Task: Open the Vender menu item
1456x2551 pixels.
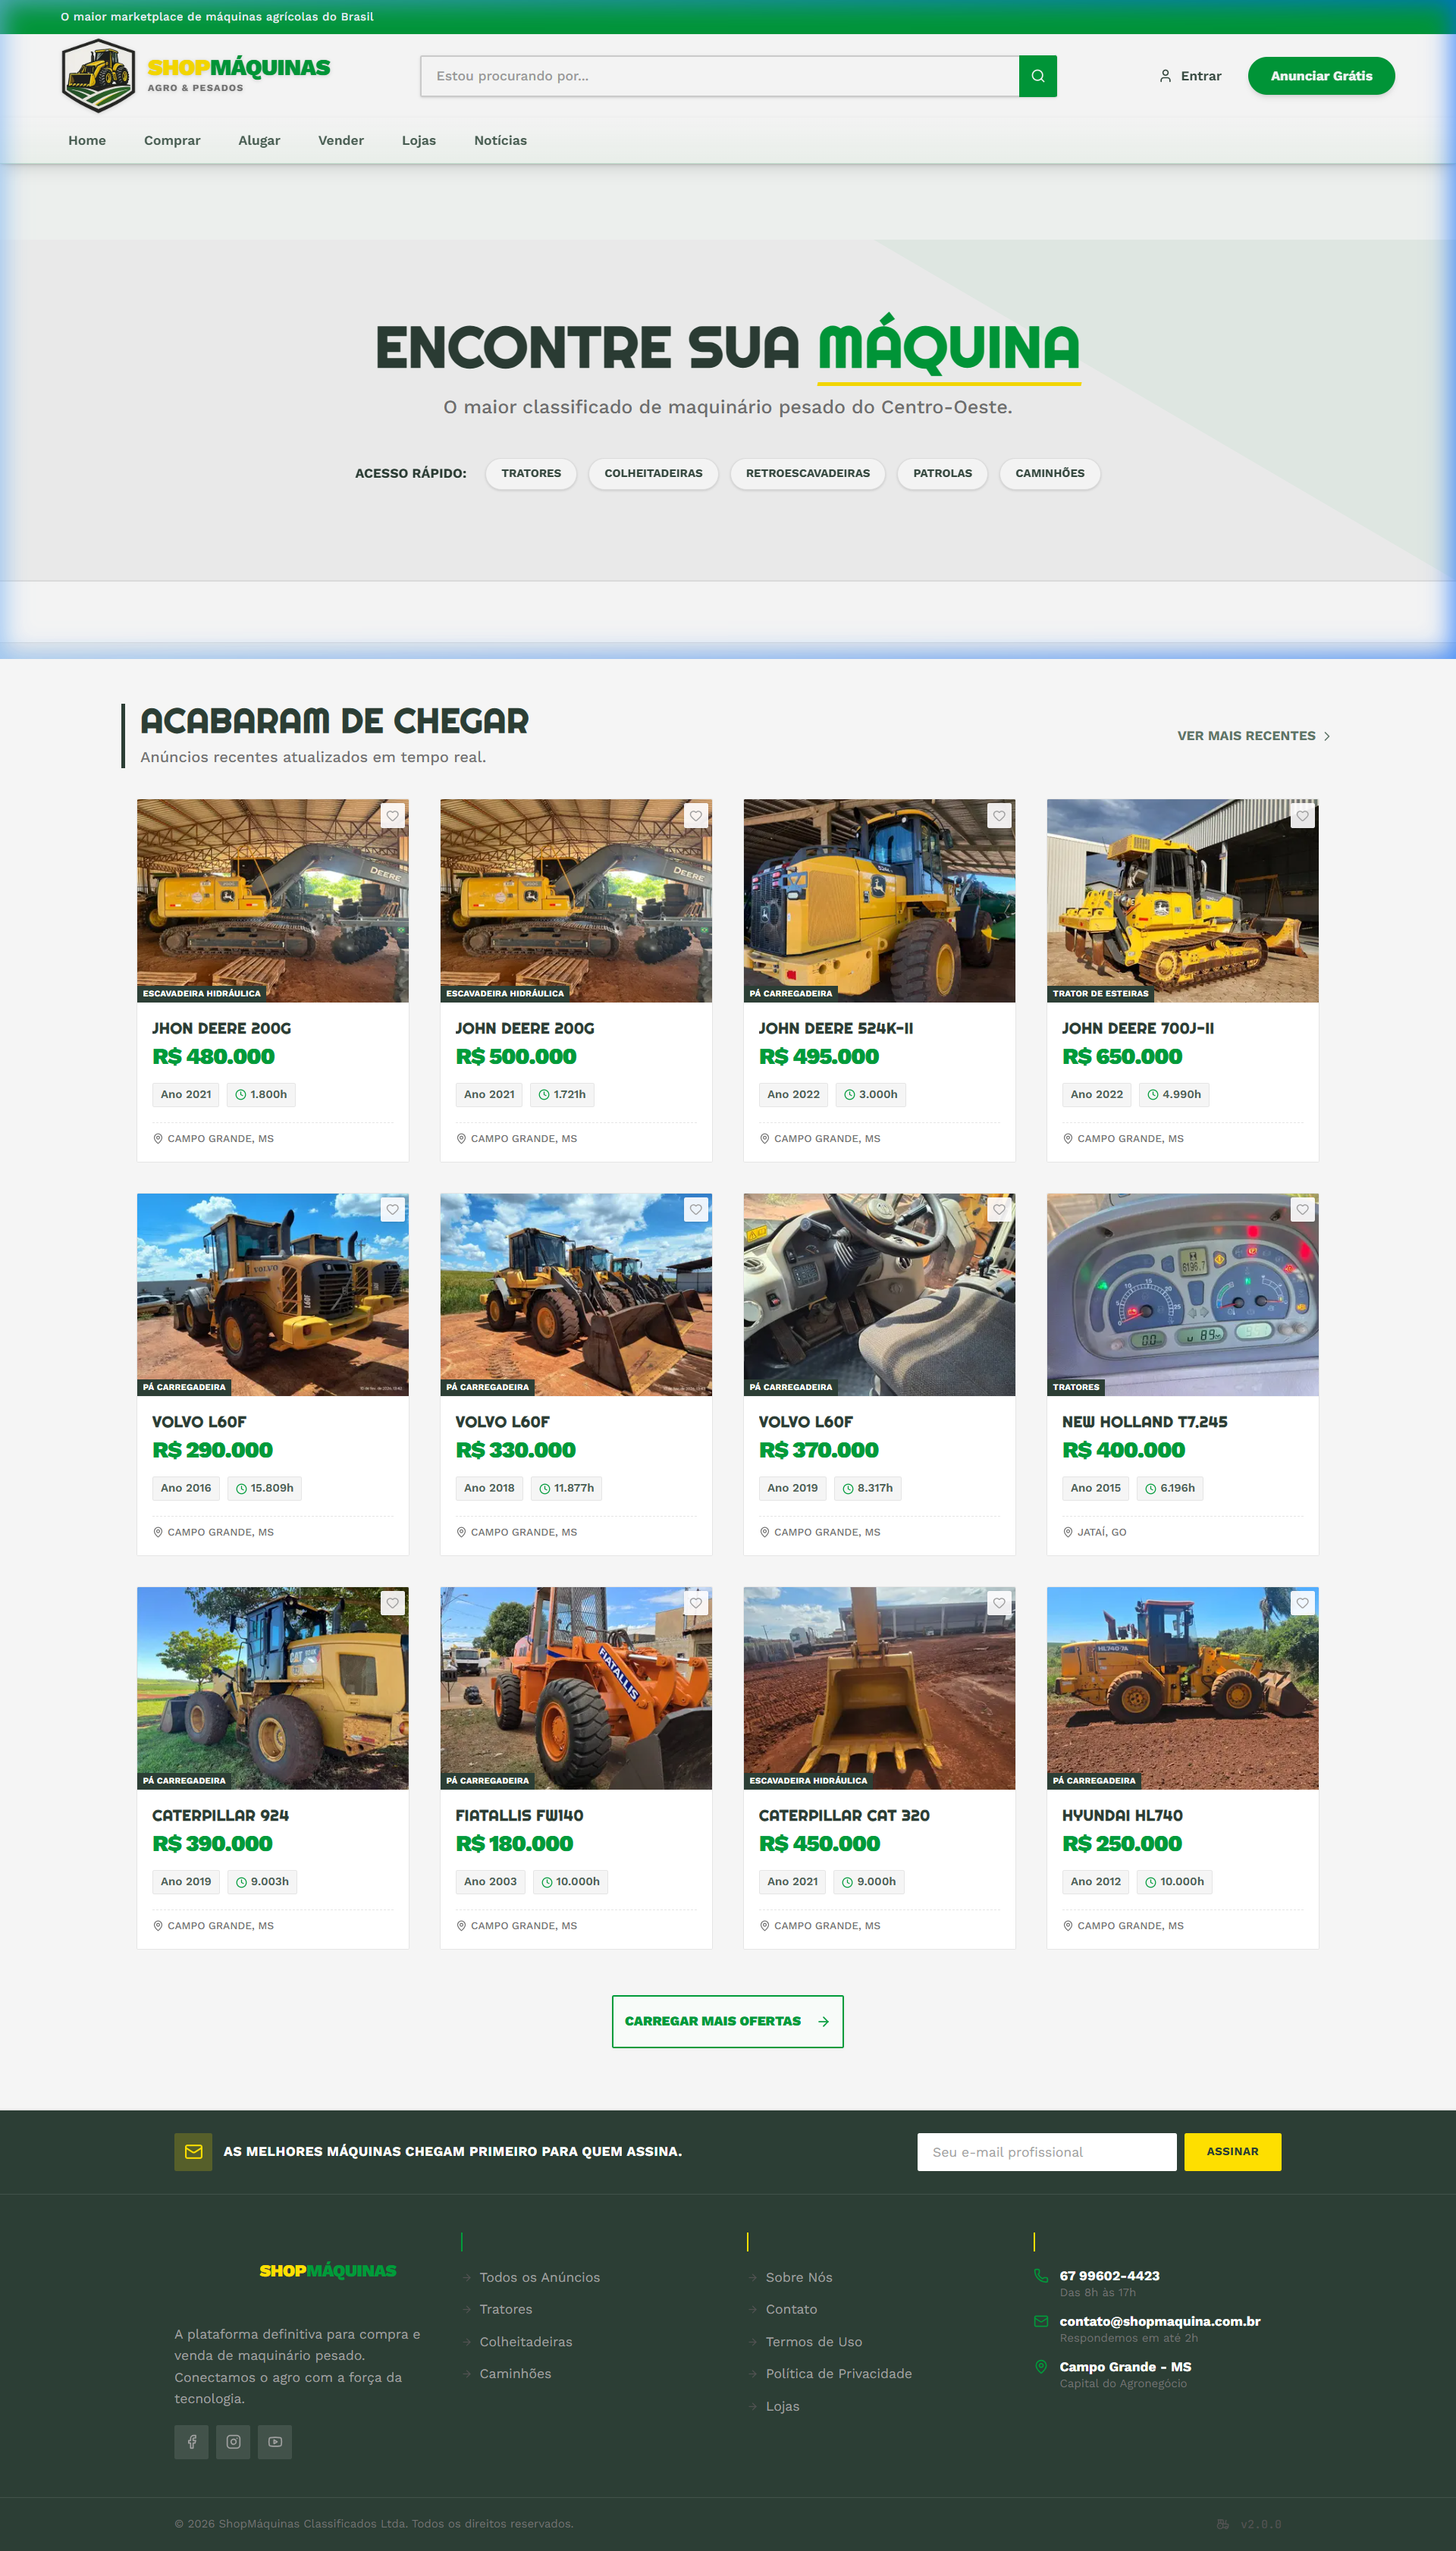Action: point(341,141)
